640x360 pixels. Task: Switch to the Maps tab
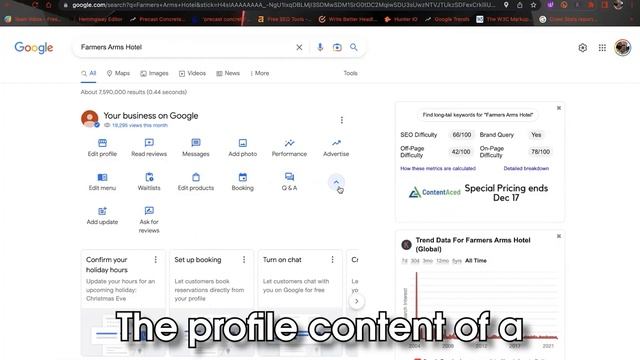point(118,73)
